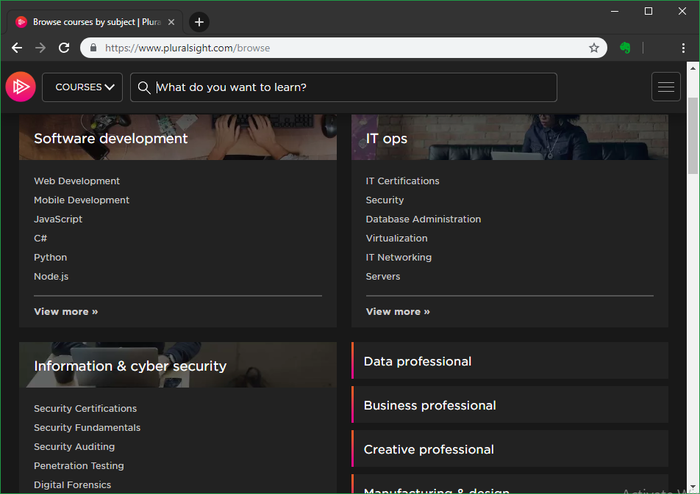This screenshot has height=494, width=700.
Task: Open the Mobile Development link
Action: pos(82,200)
